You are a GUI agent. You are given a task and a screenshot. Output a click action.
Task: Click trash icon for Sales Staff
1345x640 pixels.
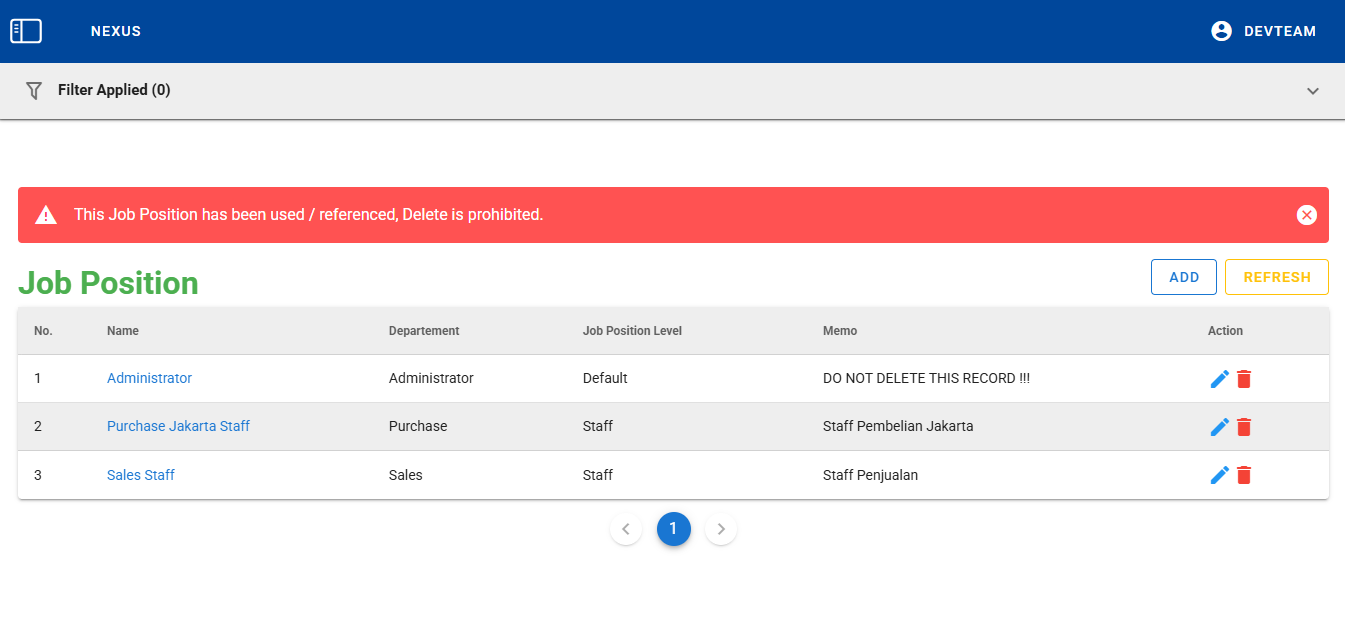pos(1244,475)
